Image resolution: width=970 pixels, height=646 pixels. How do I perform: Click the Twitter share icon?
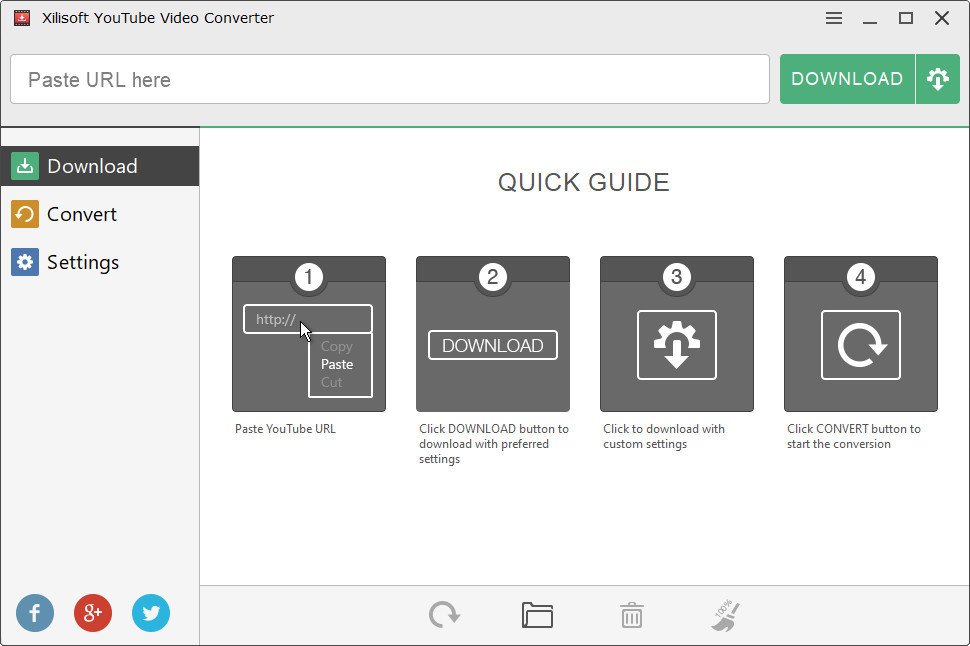151,613
